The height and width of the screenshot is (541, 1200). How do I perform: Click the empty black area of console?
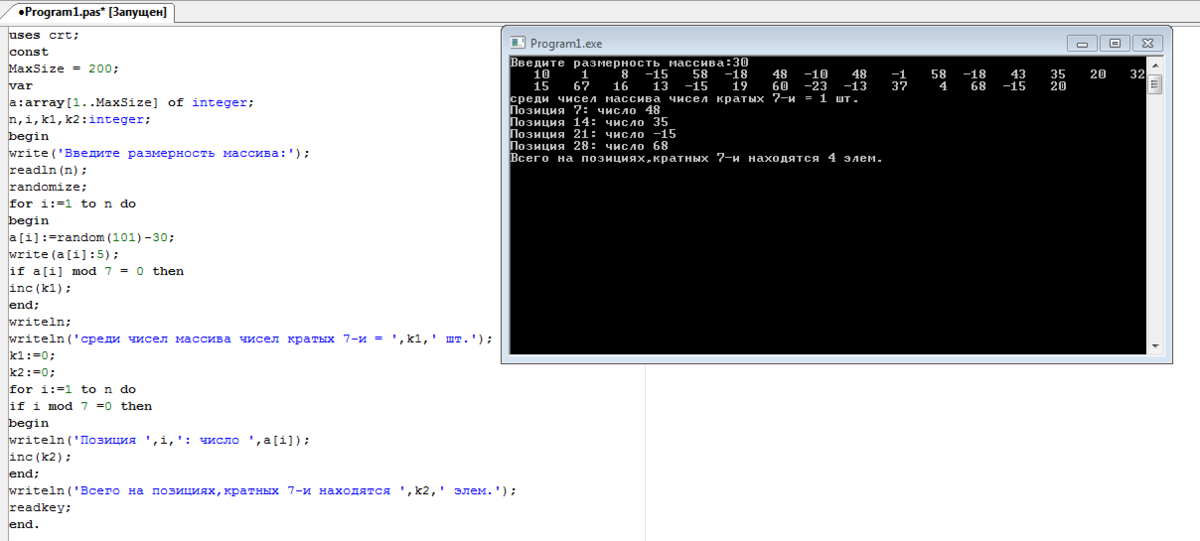(820, 260)
